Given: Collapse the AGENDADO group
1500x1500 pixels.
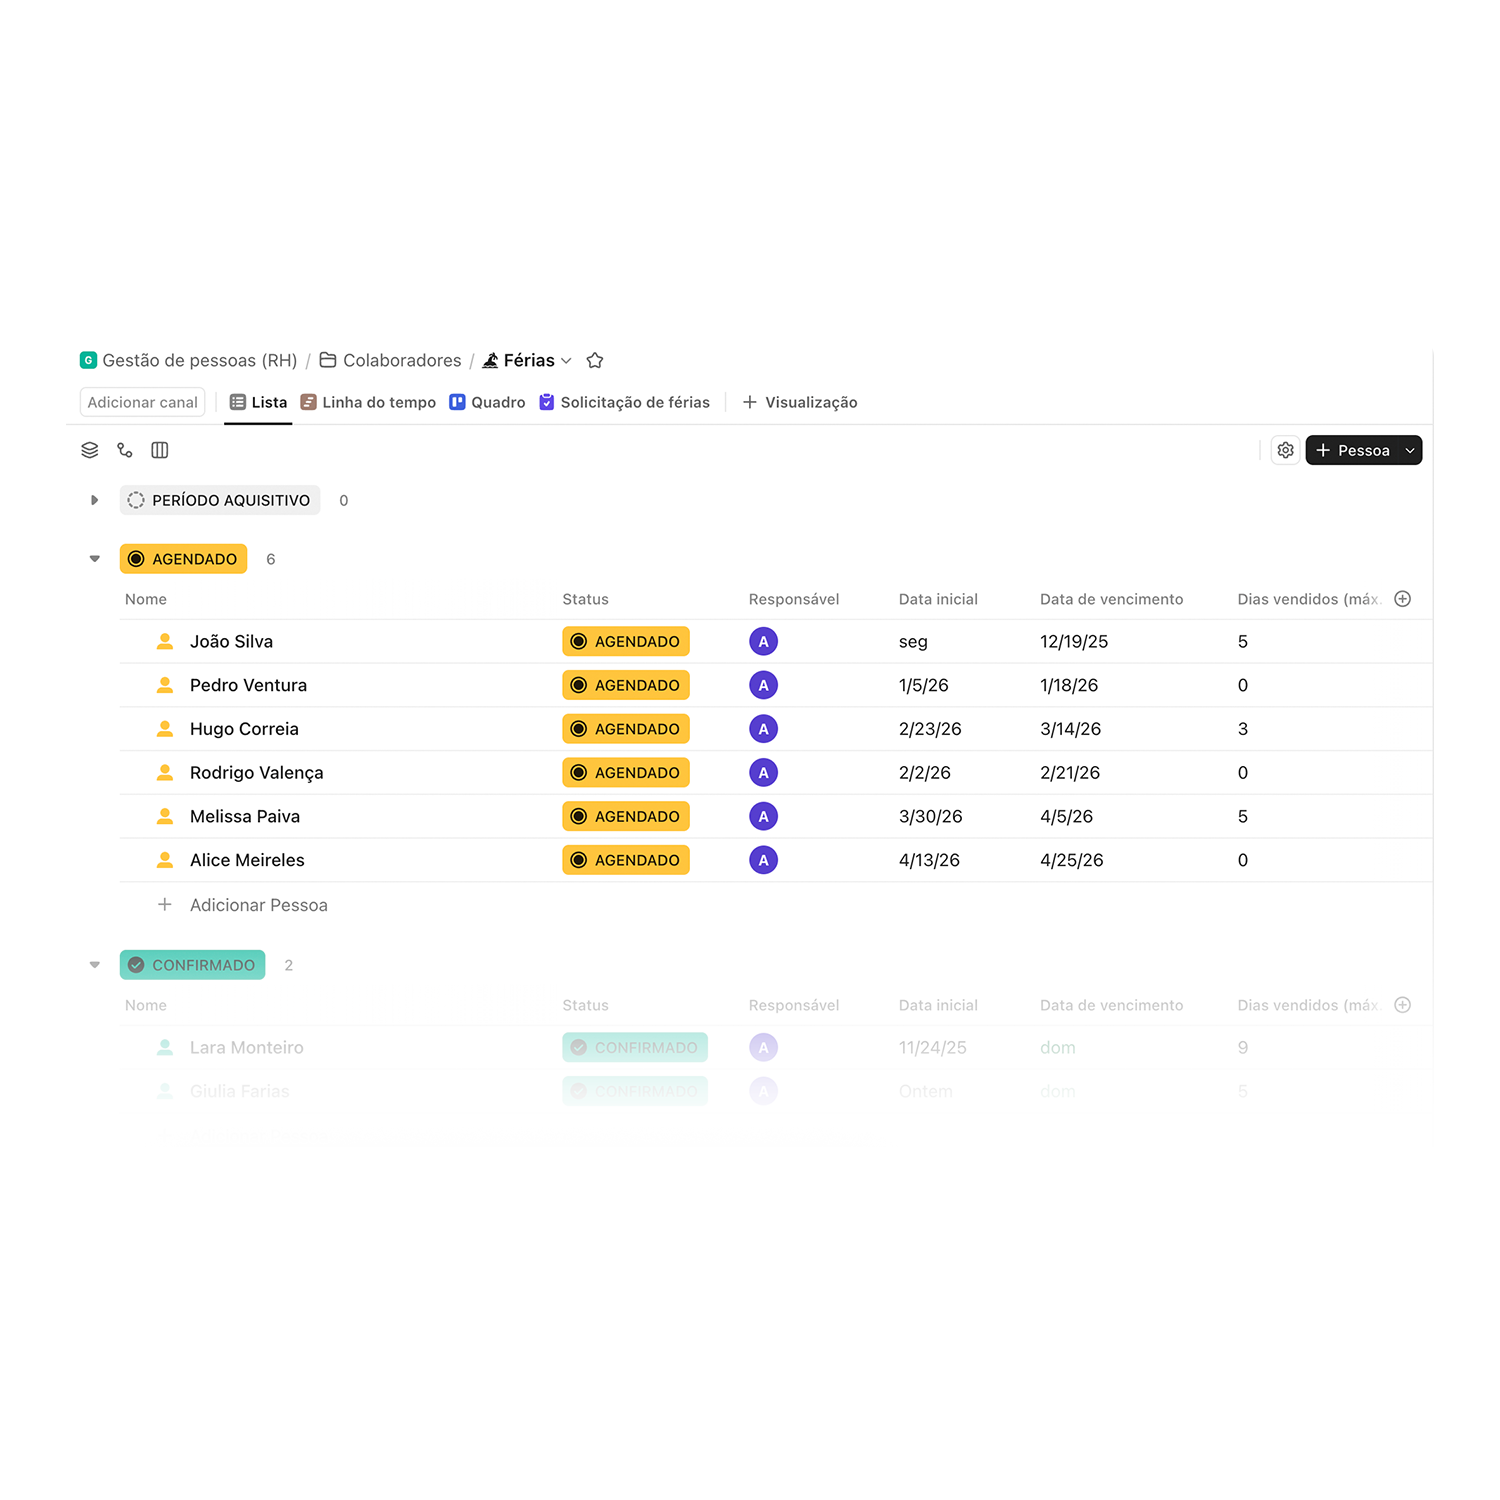Looking at the screenshot, I should pos(95,559).
